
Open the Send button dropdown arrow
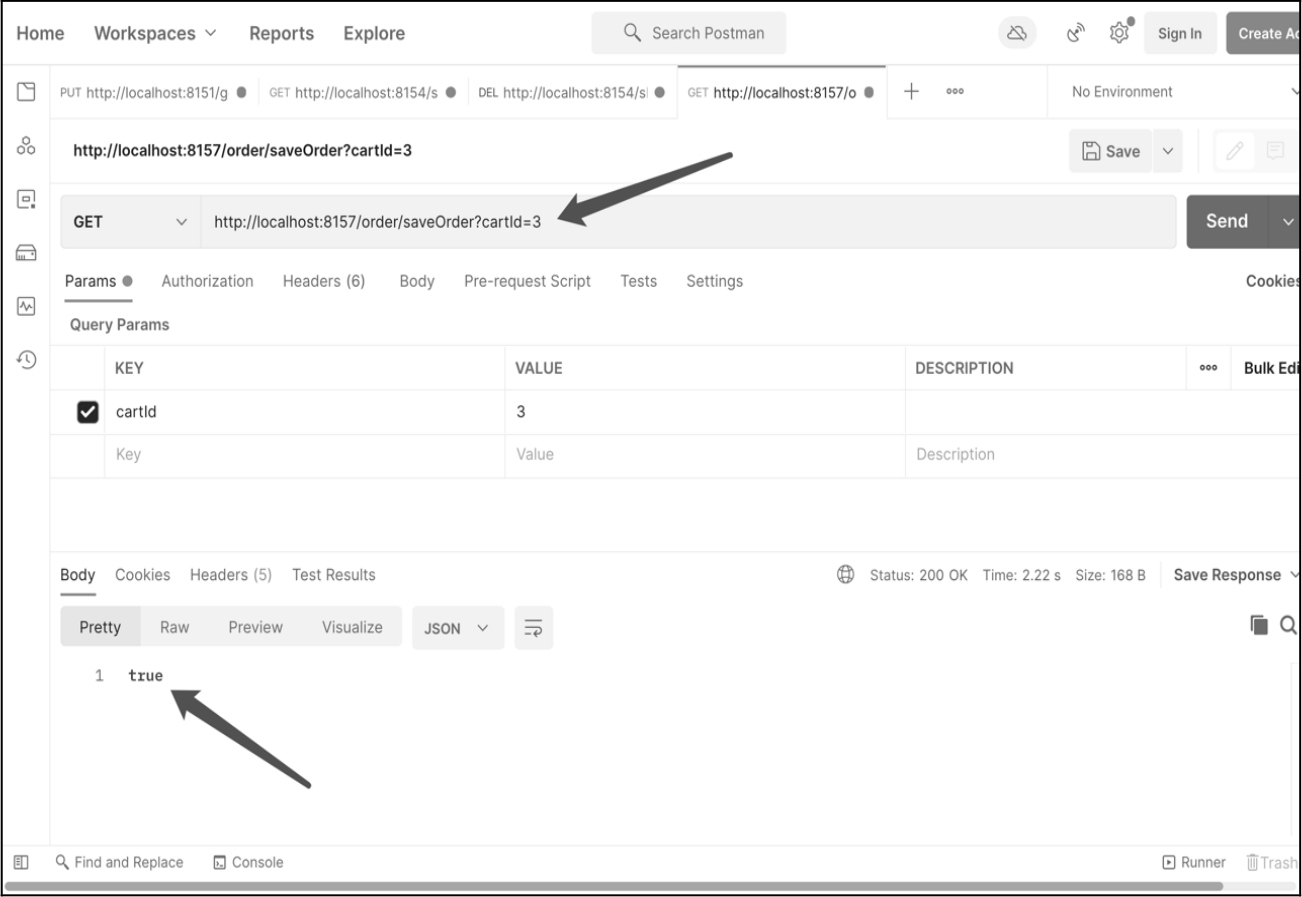(x=1287, y=222)
